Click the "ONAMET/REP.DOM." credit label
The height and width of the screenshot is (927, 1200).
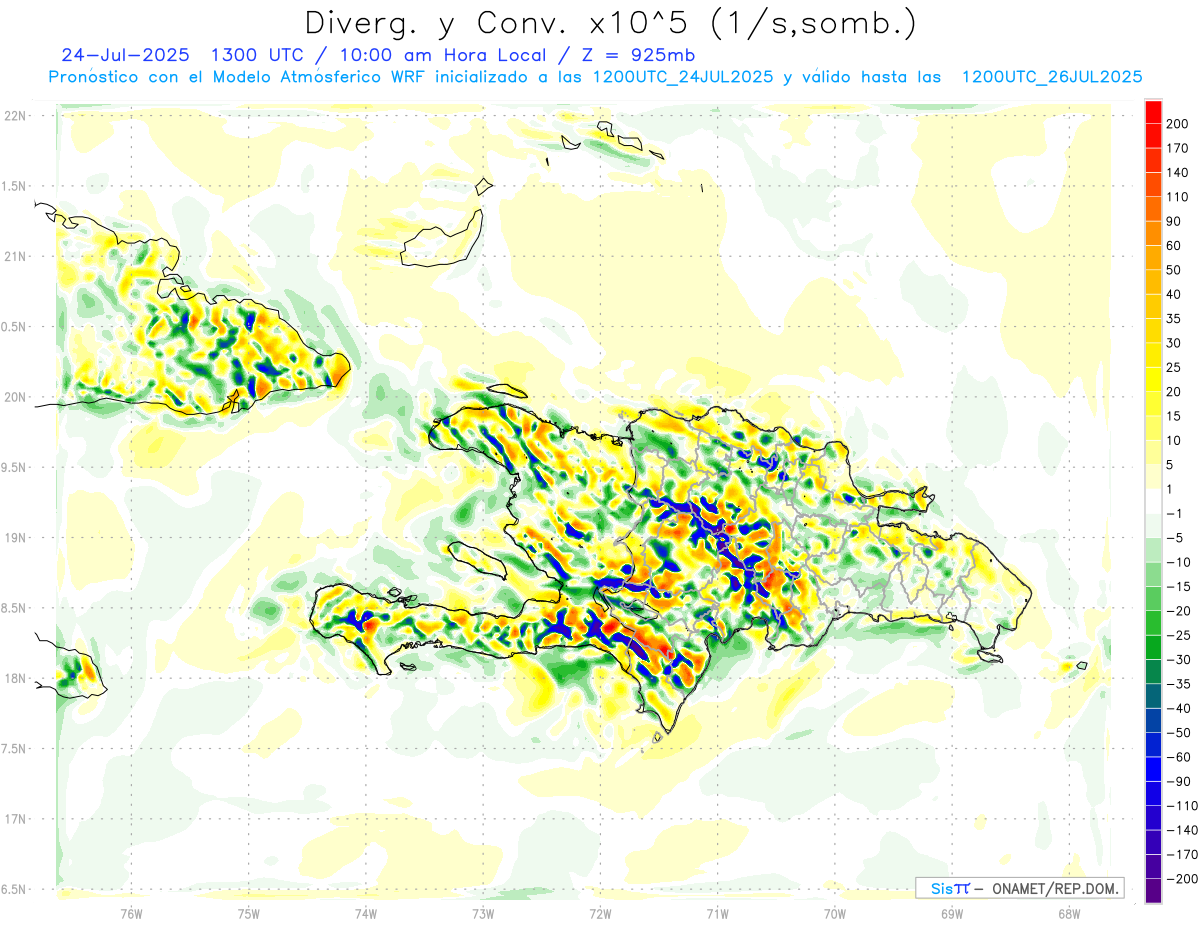(1053, 888)
